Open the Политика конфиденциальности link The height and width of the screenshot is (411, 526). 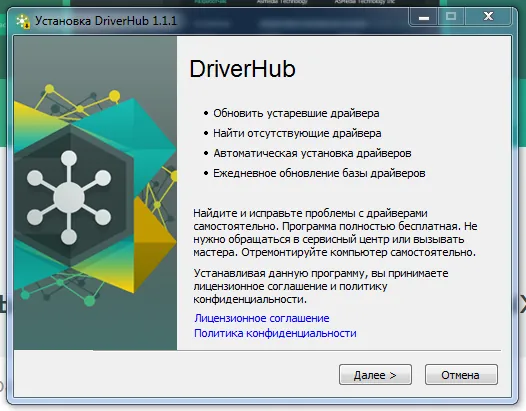pyautogui.click(x=275, y=333)
